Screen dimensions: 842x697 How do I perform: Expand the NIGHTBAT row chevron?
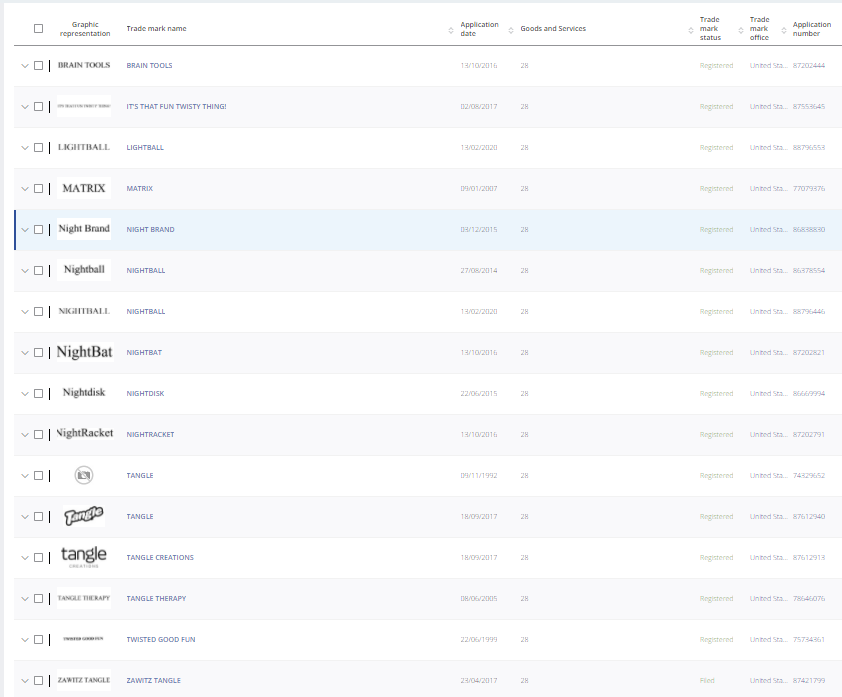(25, 353)
